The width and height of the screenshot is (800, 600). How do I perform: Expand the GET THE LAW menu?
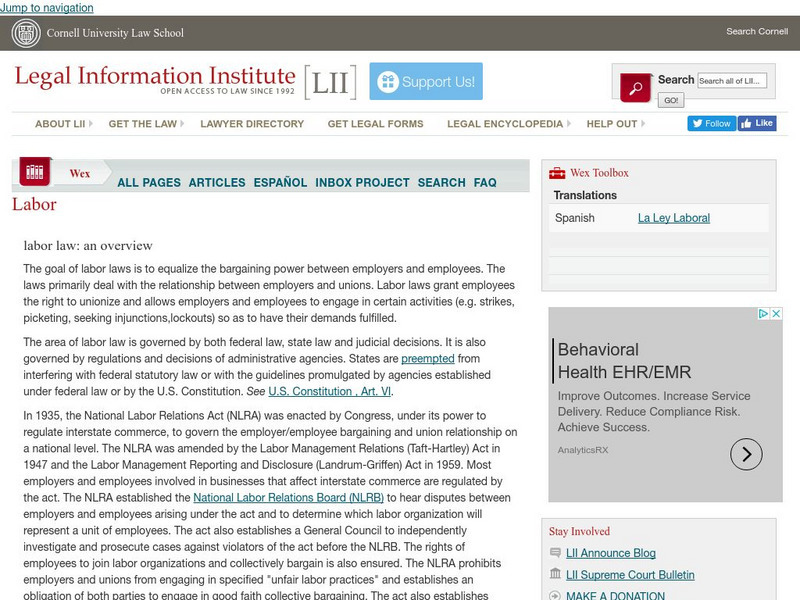(x=145, y=124)
